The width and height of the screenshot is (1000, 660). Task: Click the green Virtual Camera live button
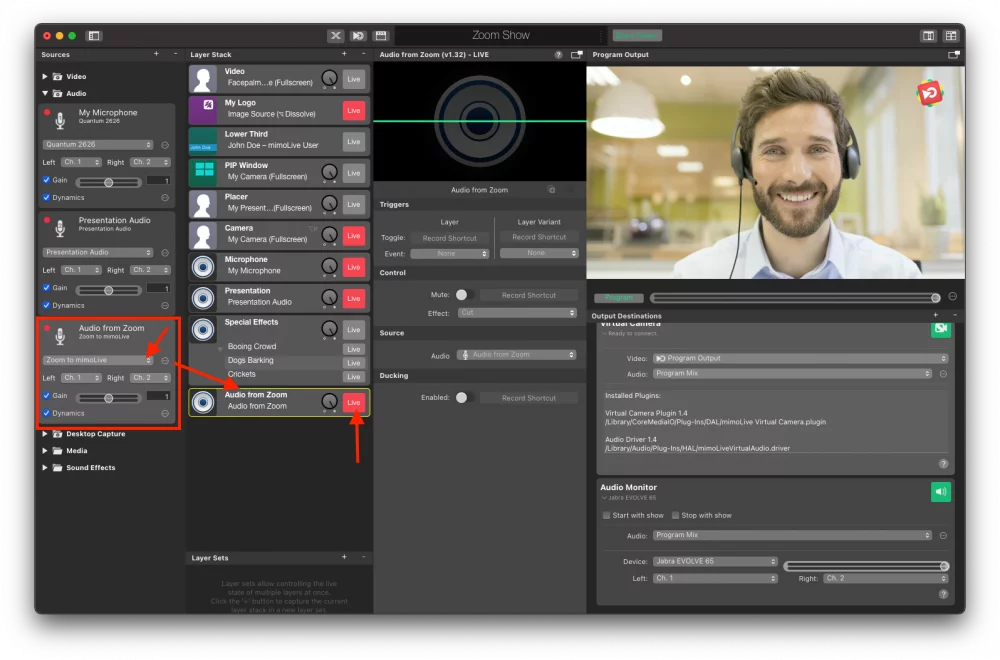941,329
